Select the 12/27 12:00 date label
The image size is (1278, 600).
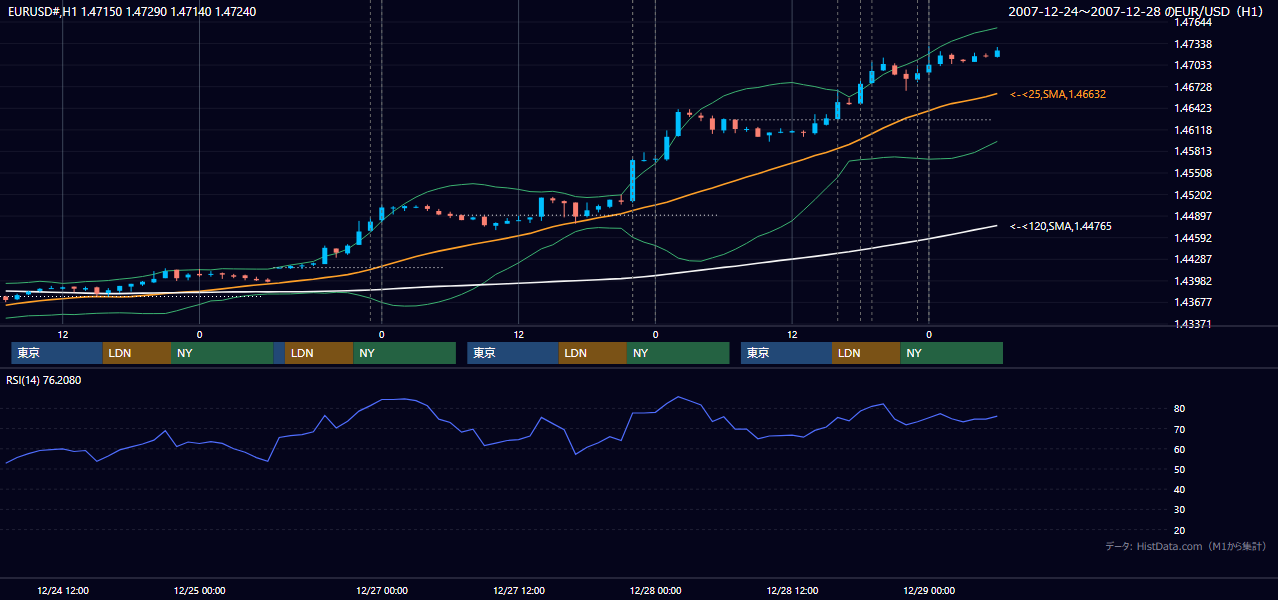[x=518, y=590]
